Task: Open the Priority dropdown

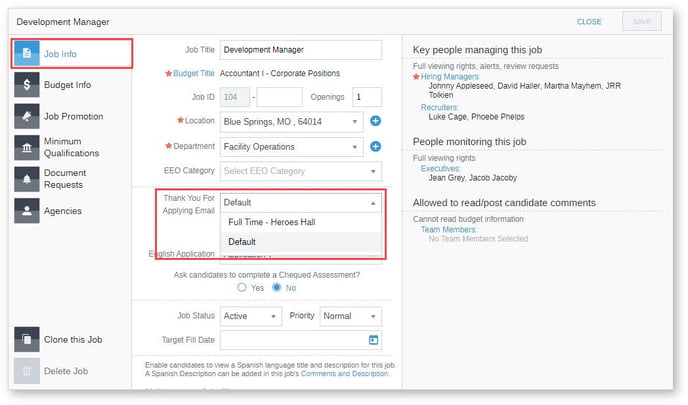Action: click(x=351, y=316)
